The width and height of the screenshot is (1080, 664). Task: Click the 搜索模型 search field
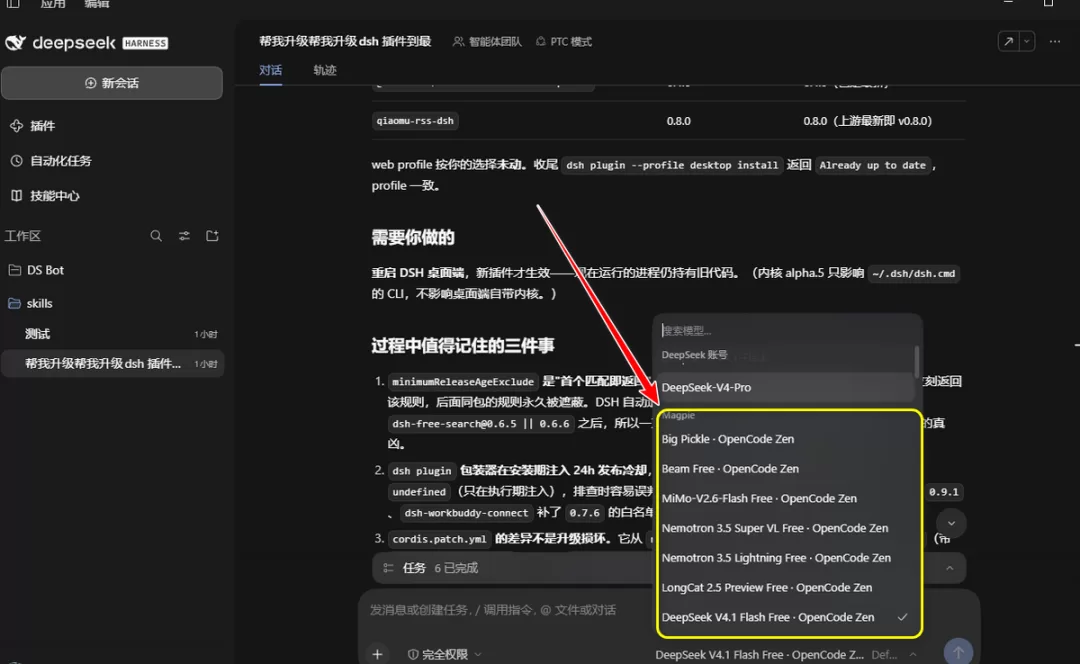[785, 331]
